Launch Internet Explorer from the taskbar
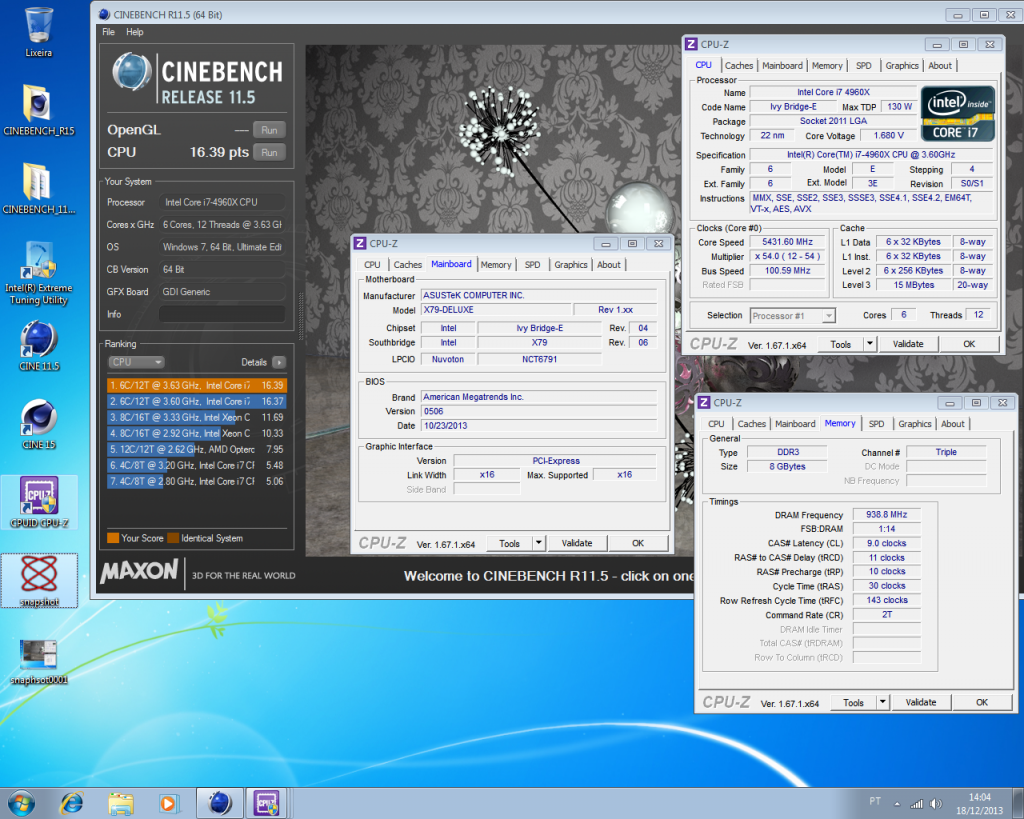The image size is (1024, 819). point(72,803)
